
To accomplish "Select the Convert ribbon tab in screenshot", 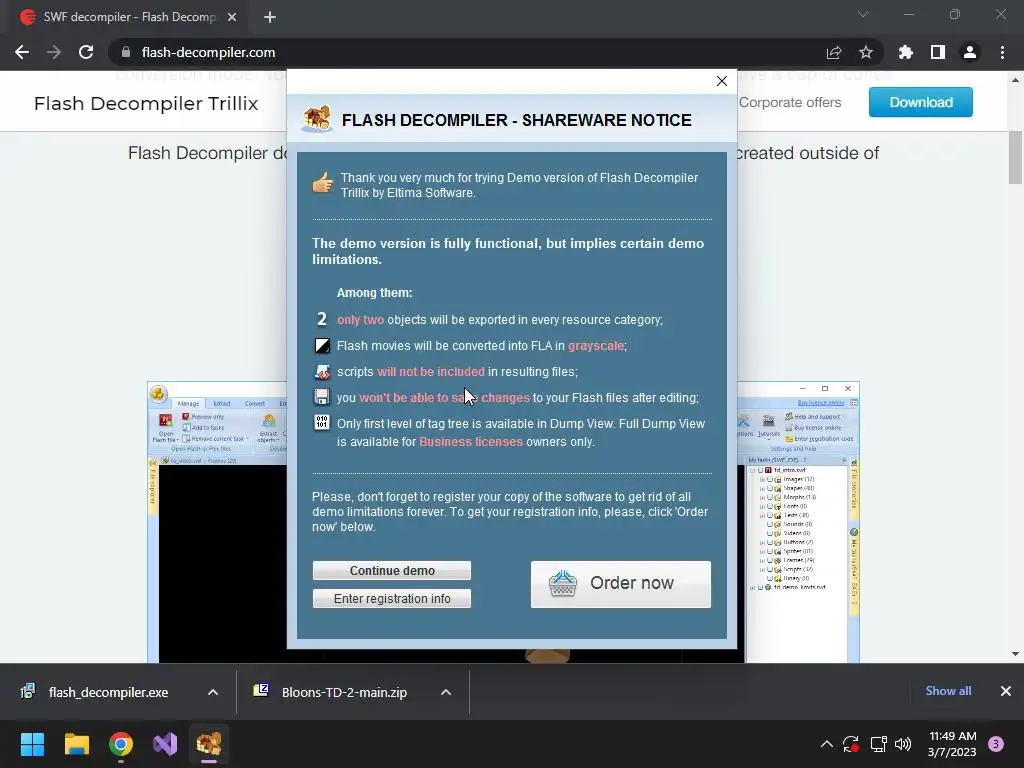I will (x=255, y=404).
